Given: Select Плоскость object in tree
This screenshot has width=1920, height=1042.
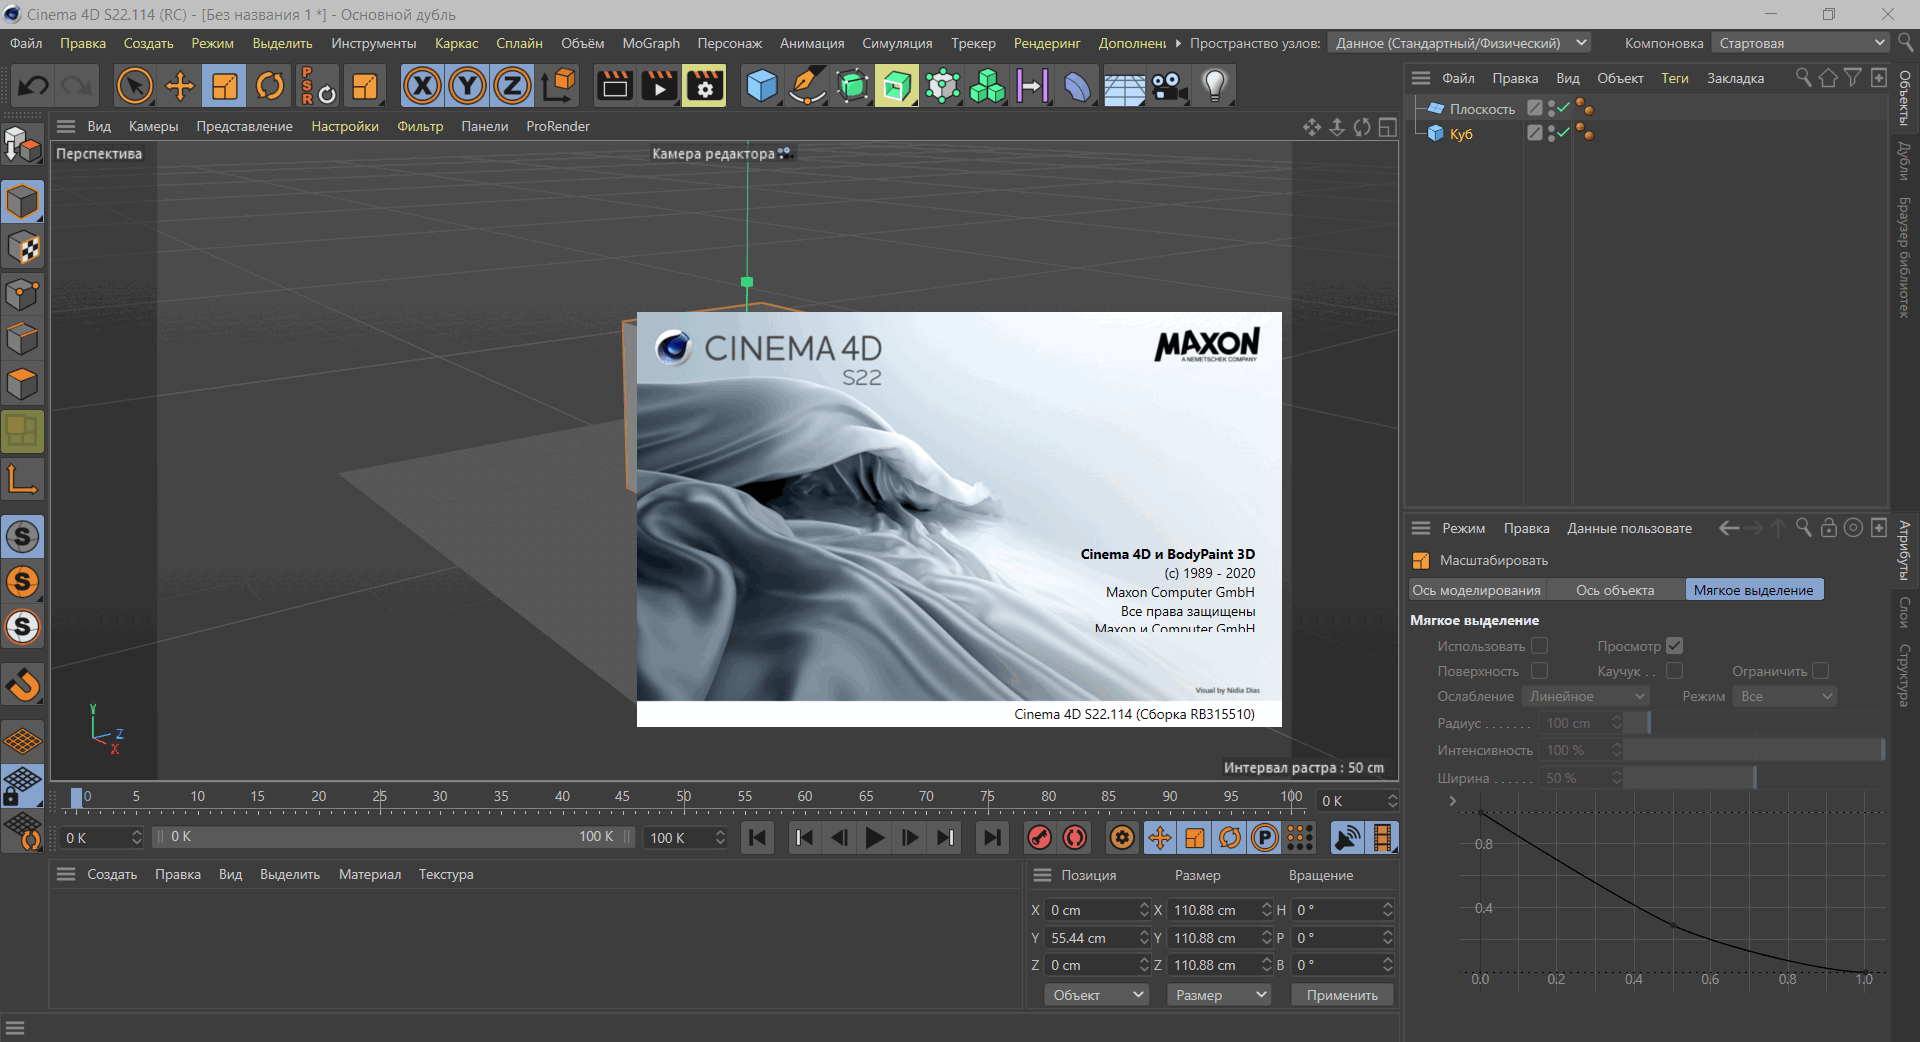Looking at the screenshot, I should click(x=1482, y=109).
